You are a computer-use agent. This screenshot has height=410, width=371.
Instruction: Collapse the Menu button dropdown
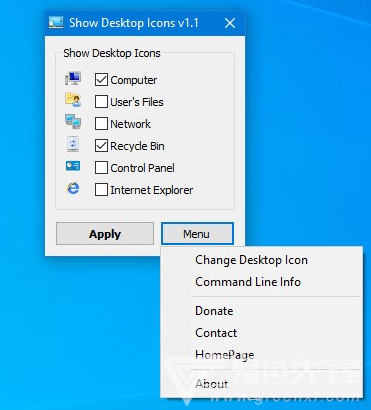coord(197,234)
